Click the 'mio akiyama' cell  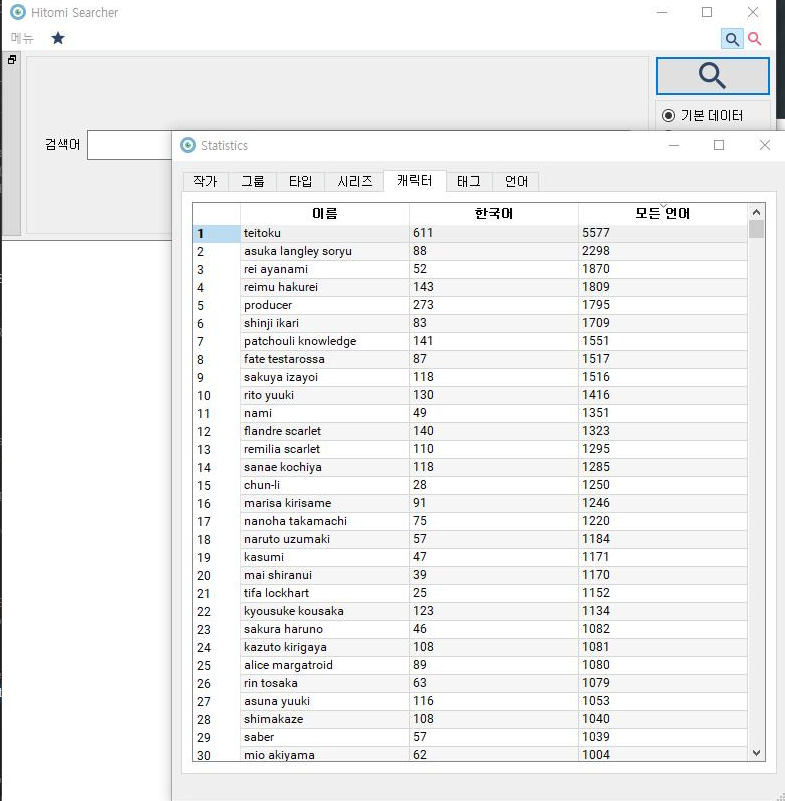point(325,755)
